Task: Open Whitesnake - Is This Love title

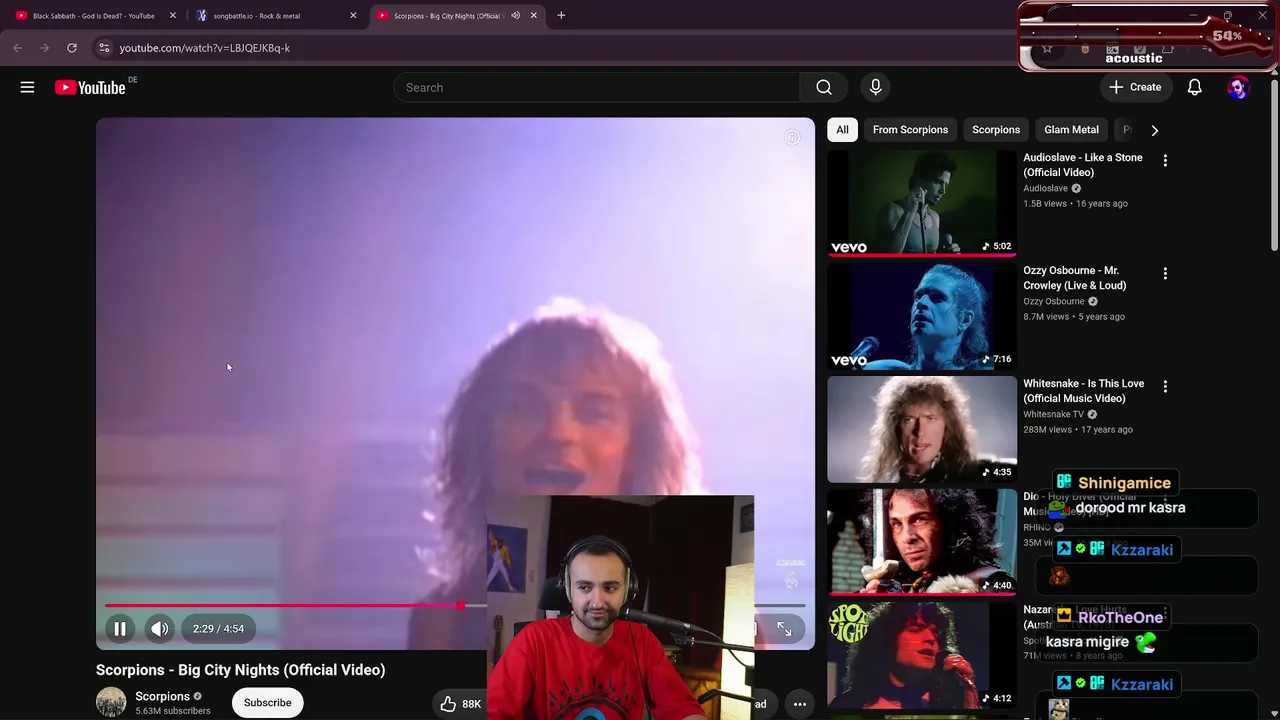Action: point(1084,391)
